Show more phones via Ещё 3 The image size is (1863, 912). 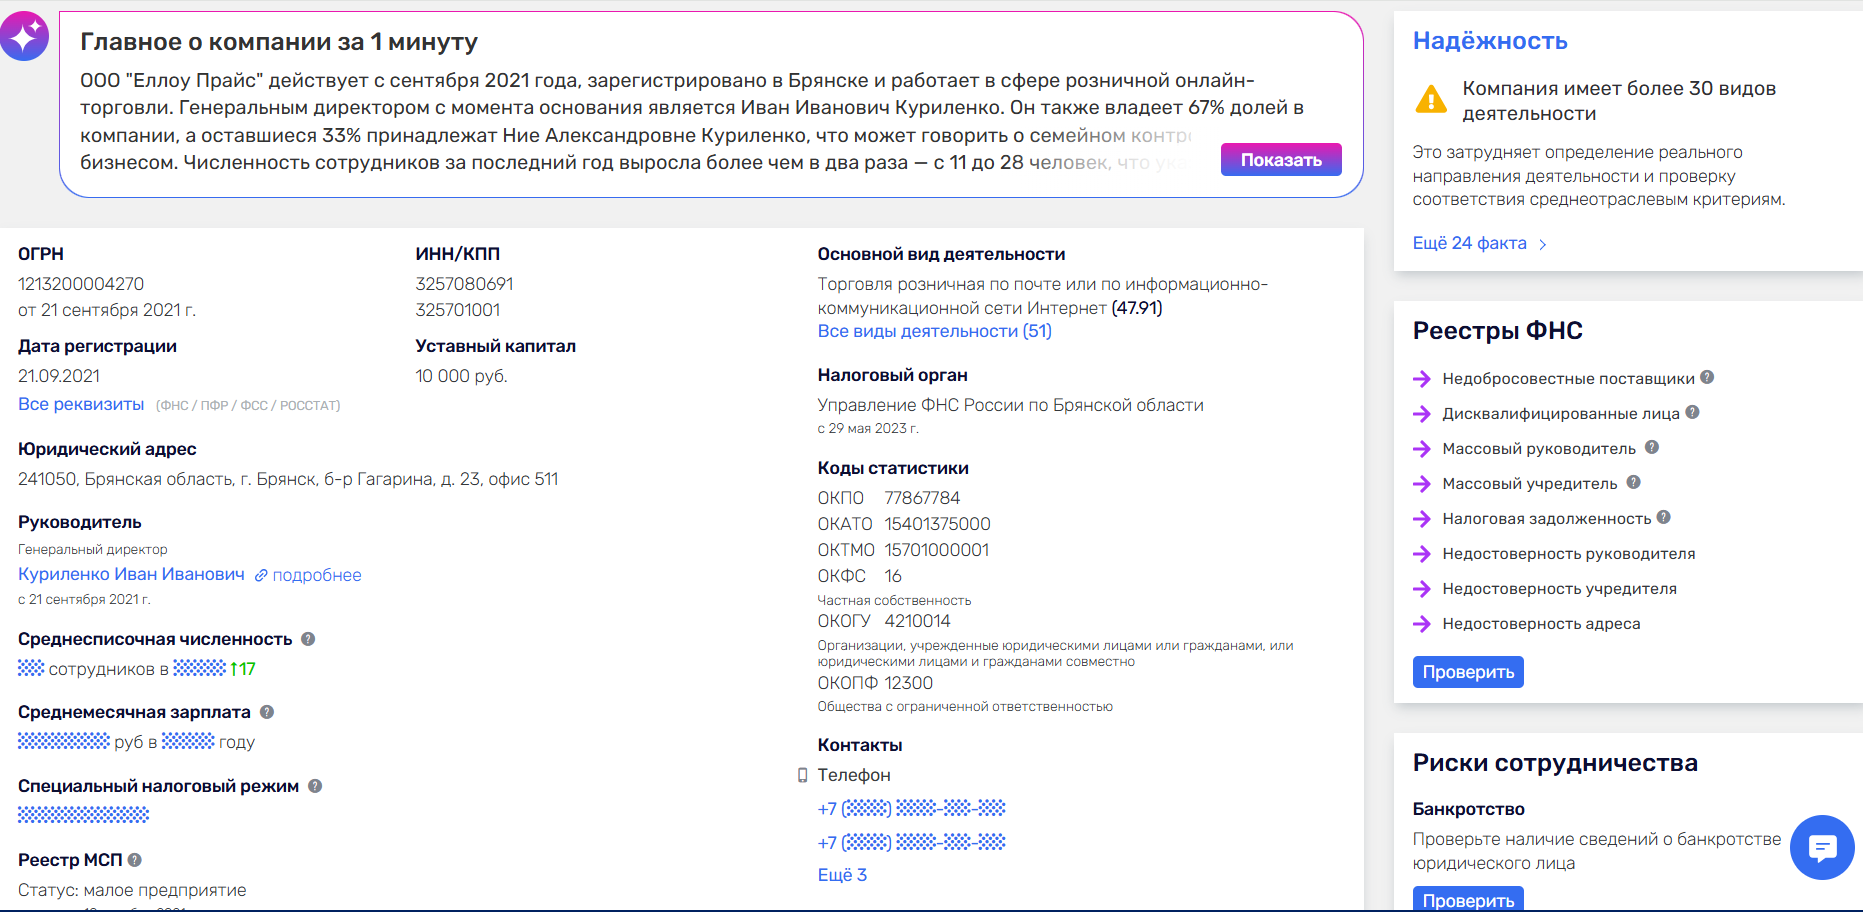(x=842, y=875)
